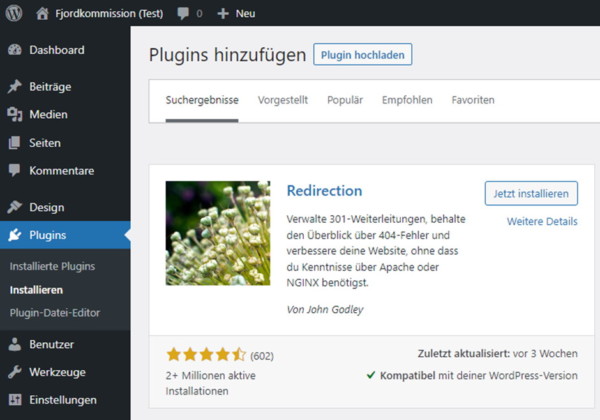The height and width of the screenshot is (420, 600).
Task: Open Weitere Details link
Action: click(542, 221)
